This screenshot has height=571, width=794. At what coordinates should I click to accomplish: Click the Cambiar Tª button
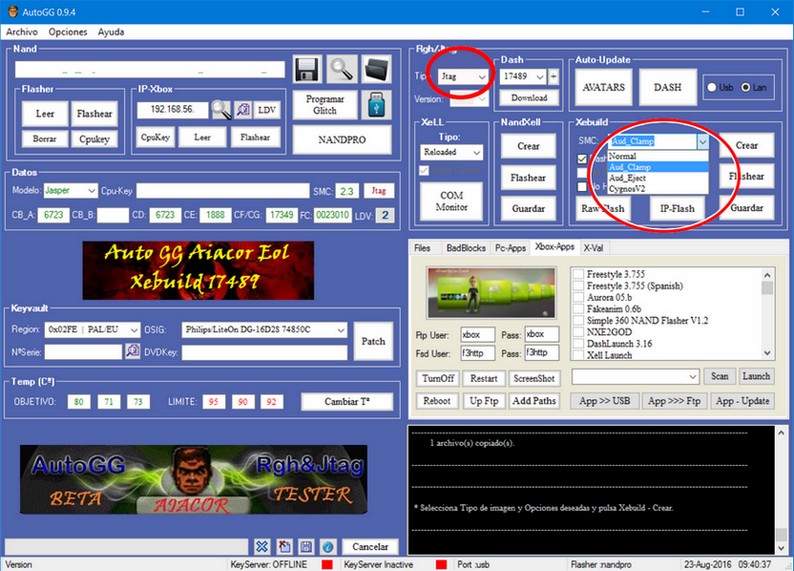pyautogui.click(x=347, y=401)
